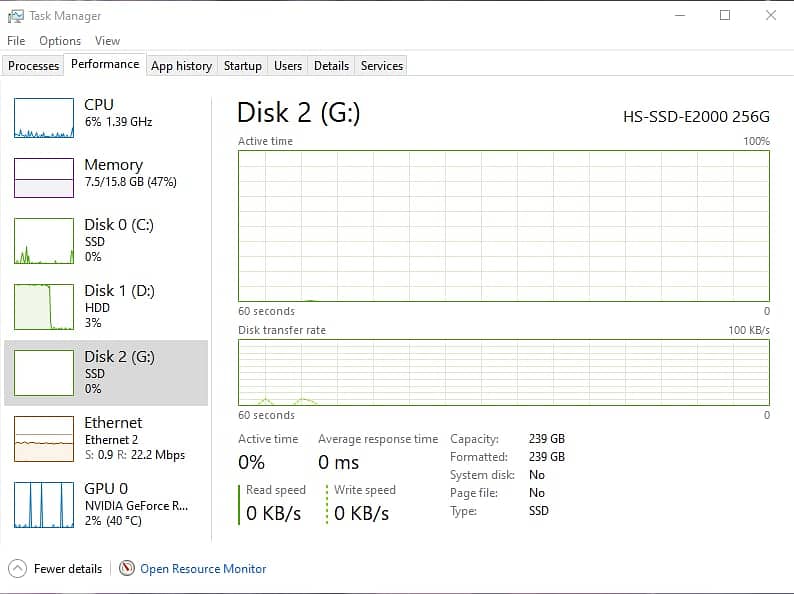Close the Task Manager window

click(771, 16)
